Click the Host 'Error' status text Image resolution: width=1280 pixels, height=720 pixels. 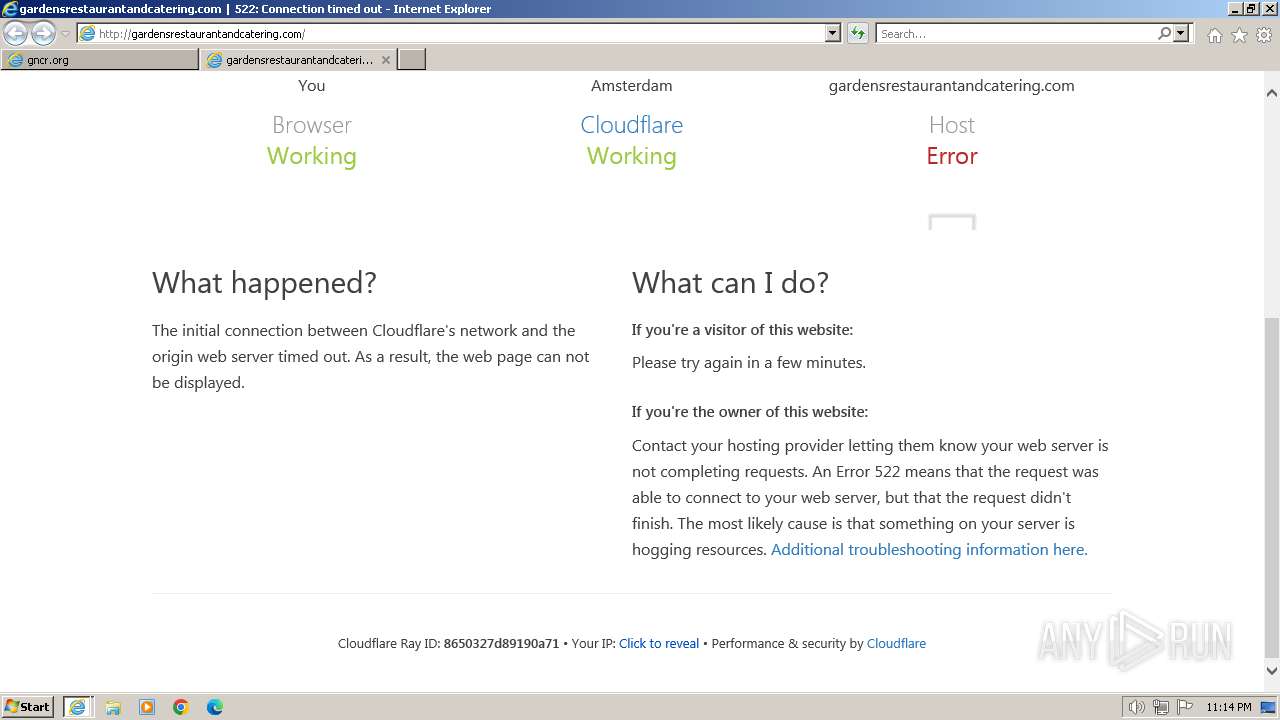pyautogui.click(x=952, y=156)
